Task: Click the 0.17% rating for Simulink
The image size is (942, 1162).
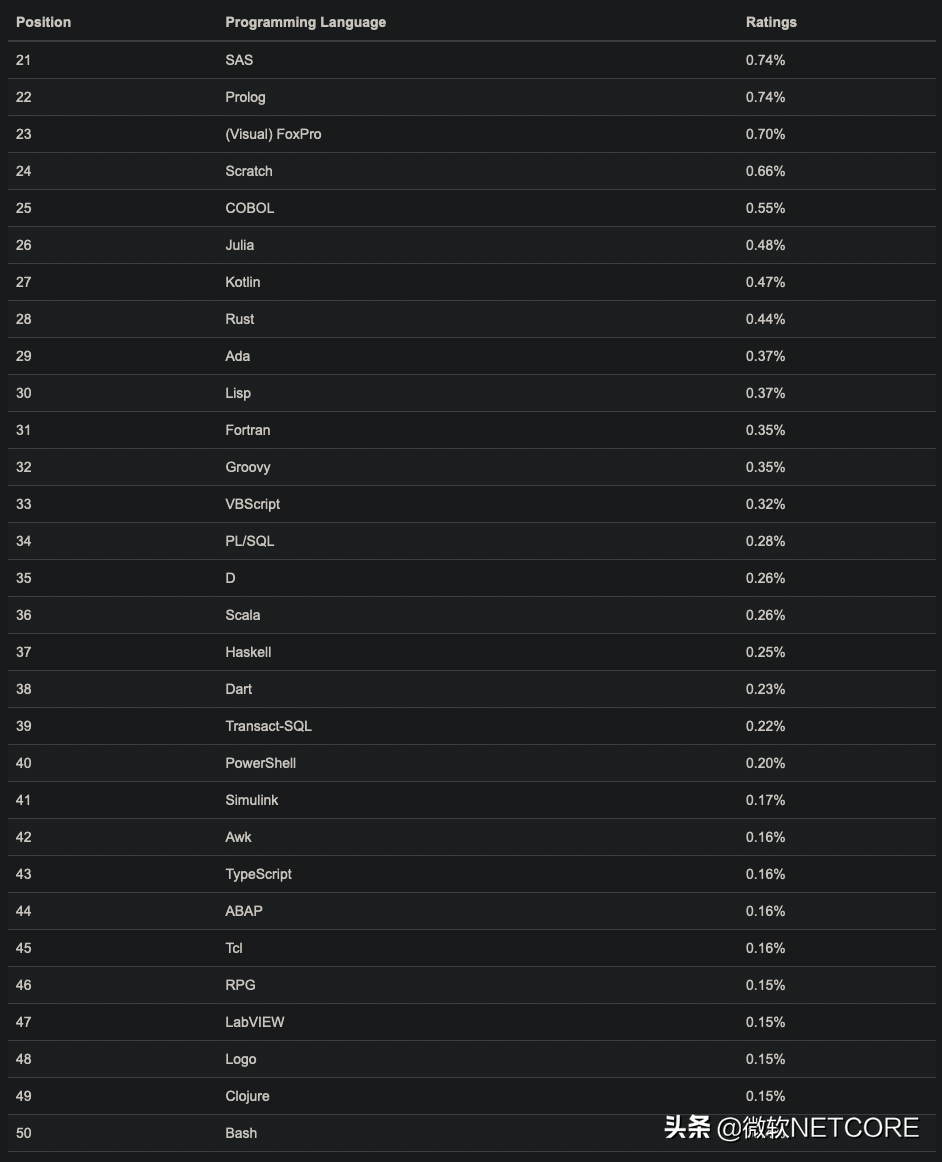Action: (x=765, y=800)
